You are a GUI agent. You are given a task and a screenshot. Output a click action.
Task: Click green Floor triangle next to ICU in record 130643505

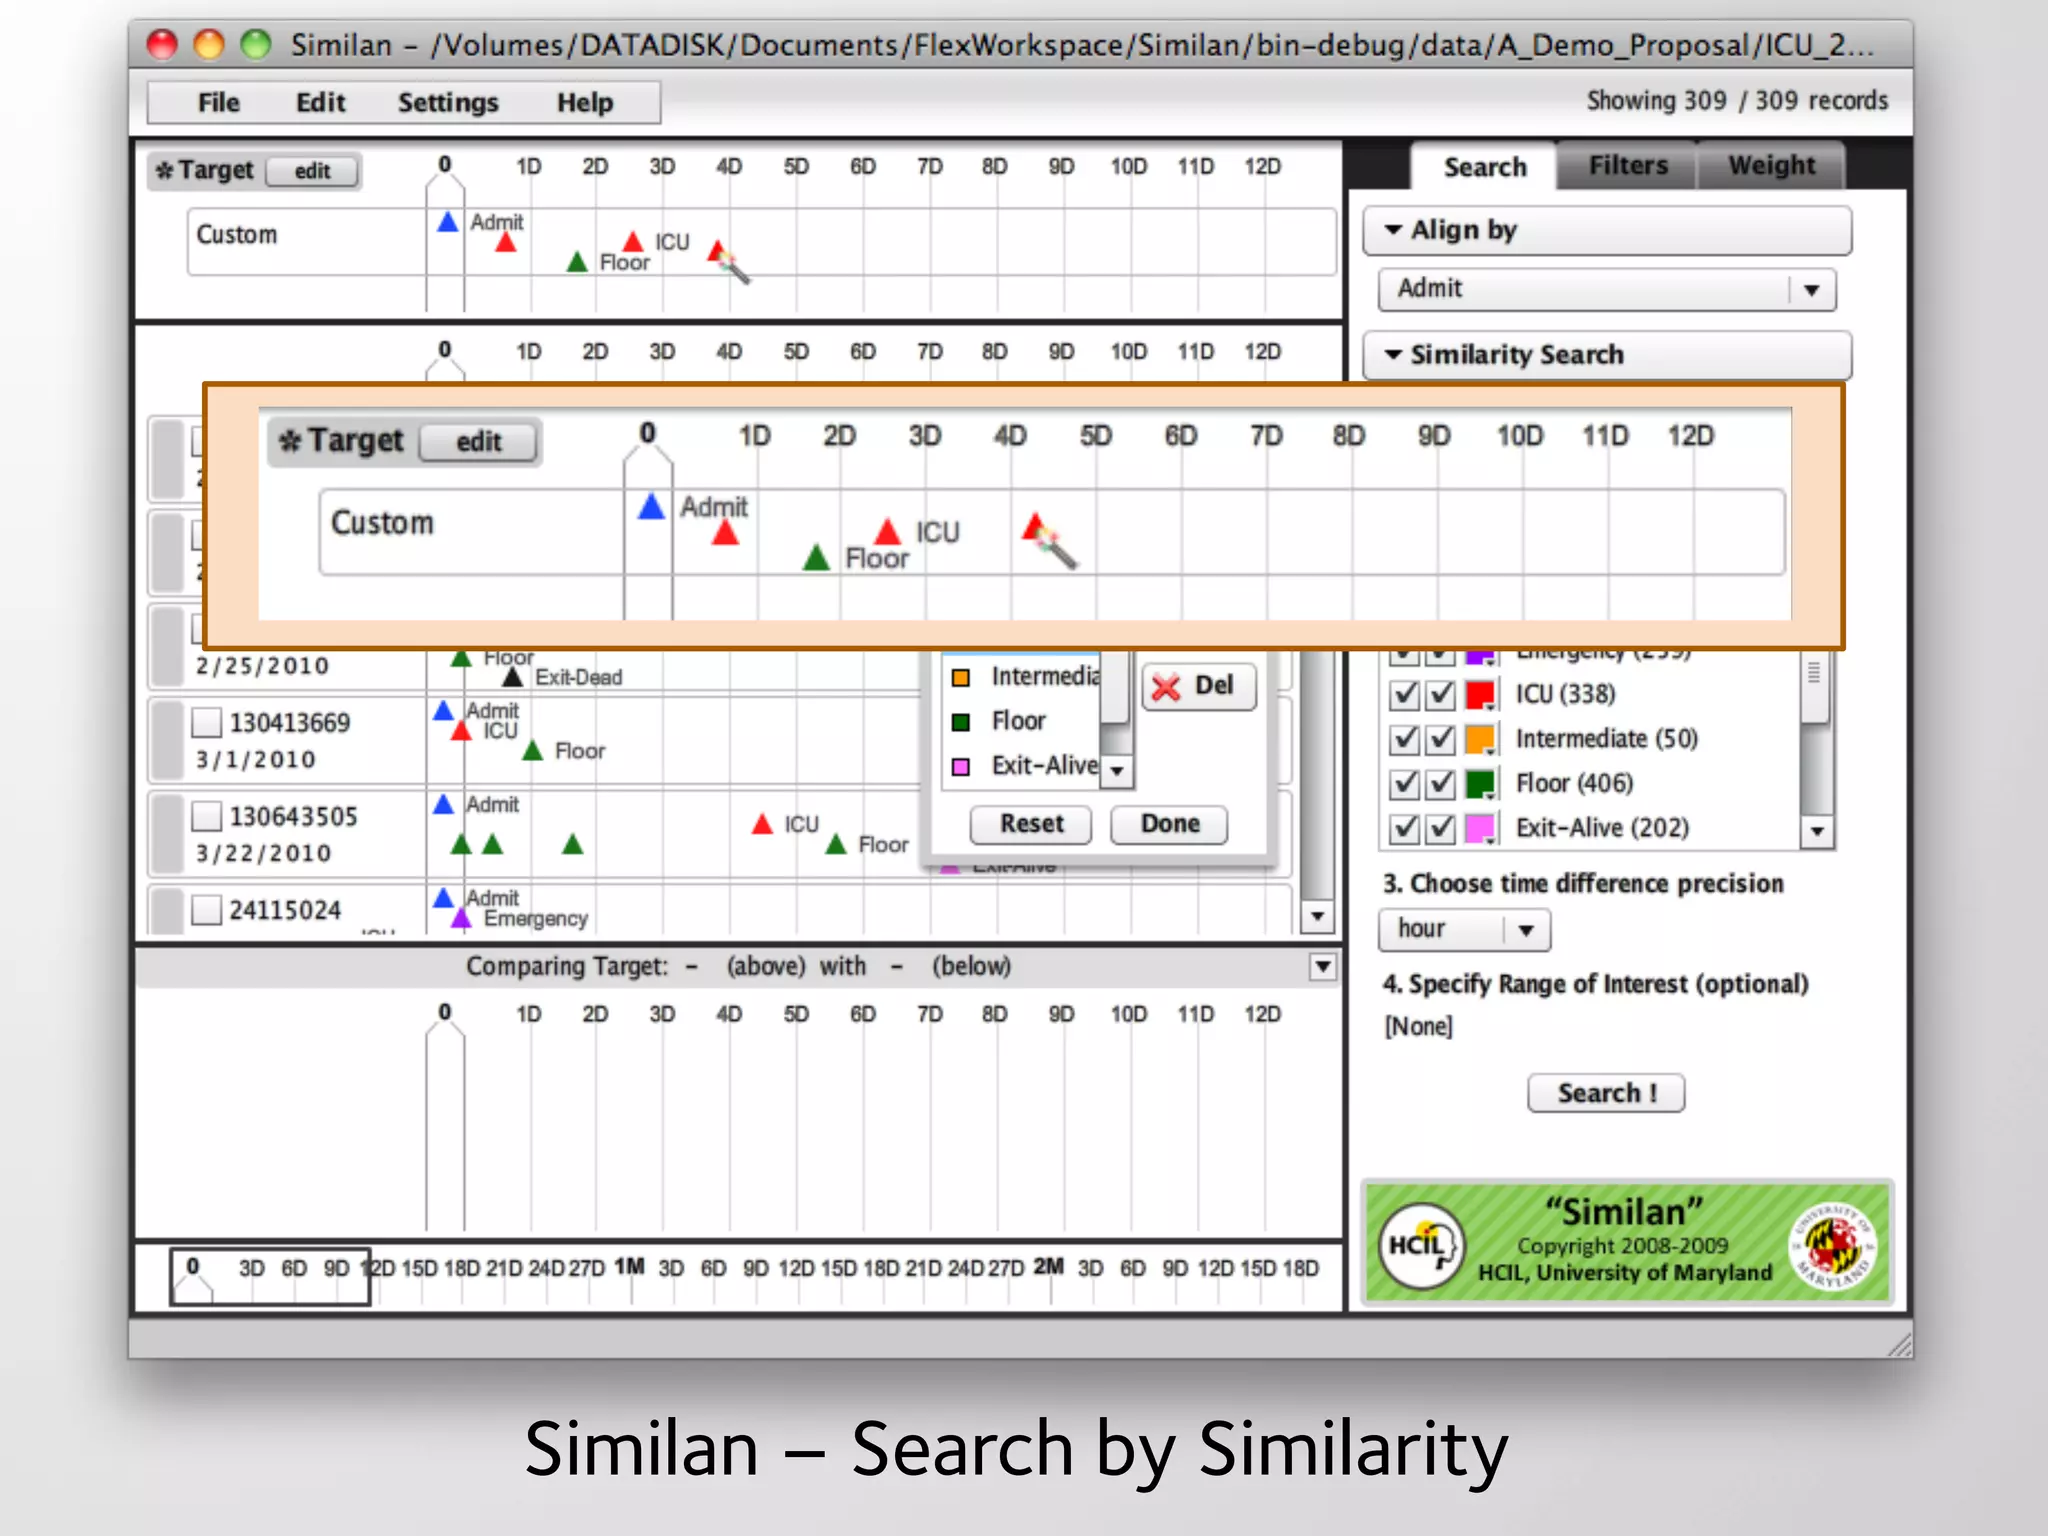tap(836, 844)
